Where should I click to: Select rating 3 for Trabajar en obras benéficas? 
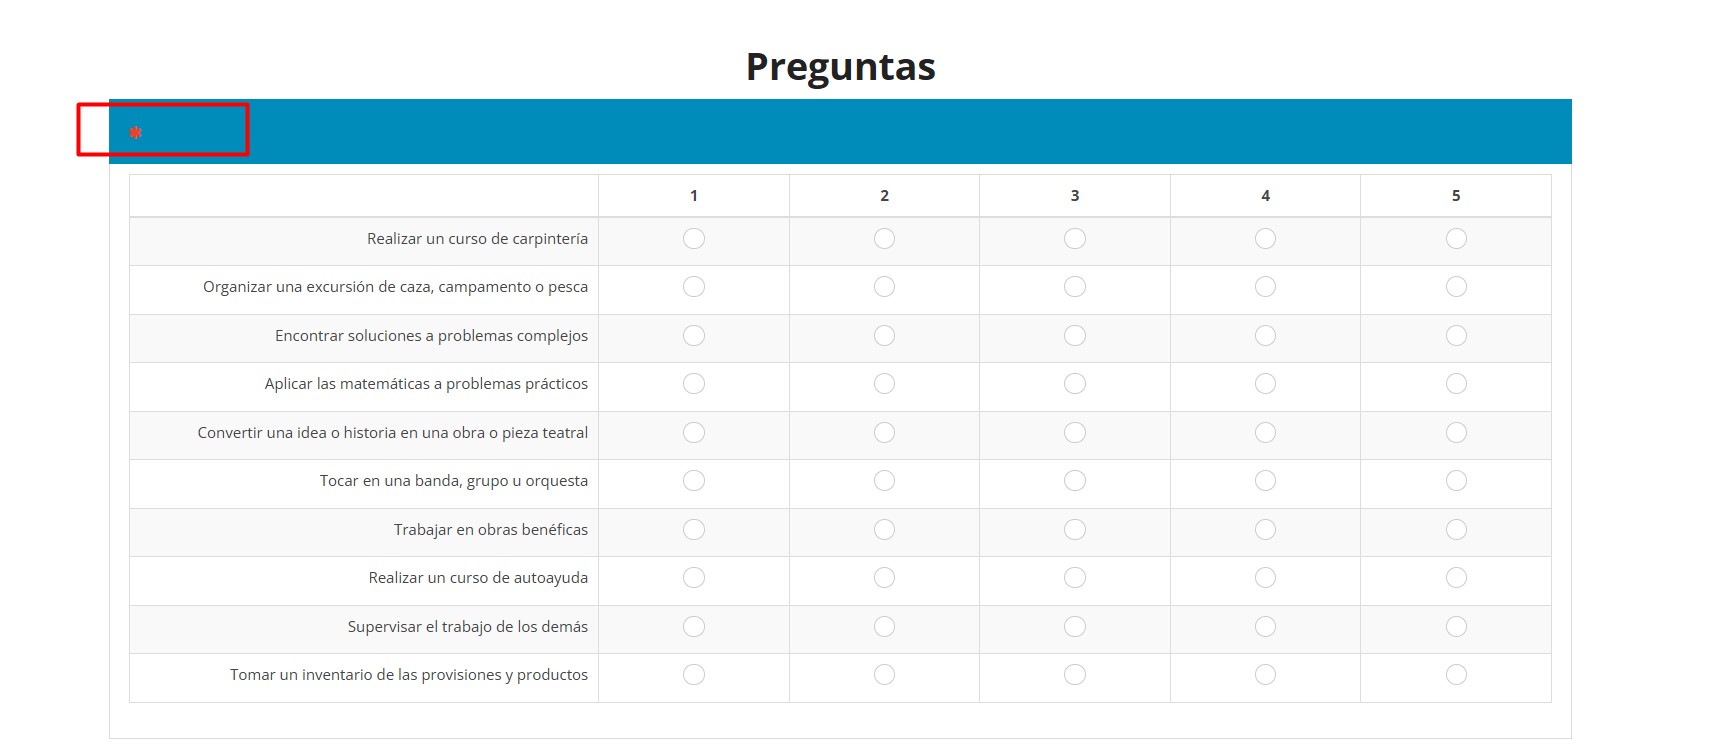click(1075, 529)
